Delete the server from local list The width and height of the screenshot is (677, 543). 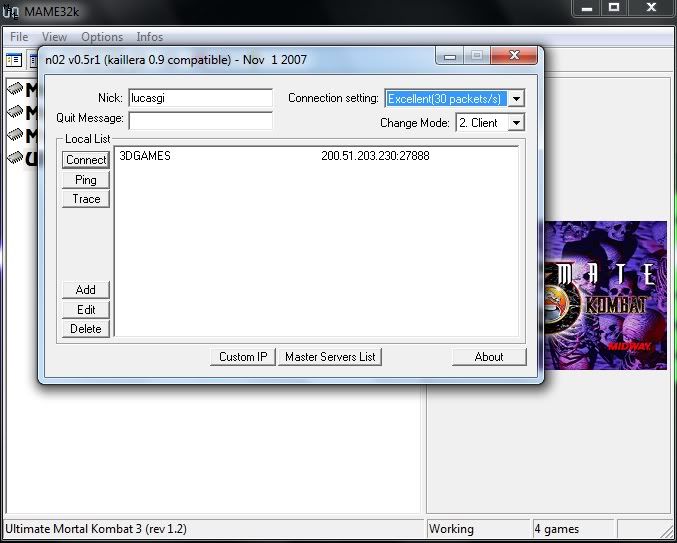86,329
